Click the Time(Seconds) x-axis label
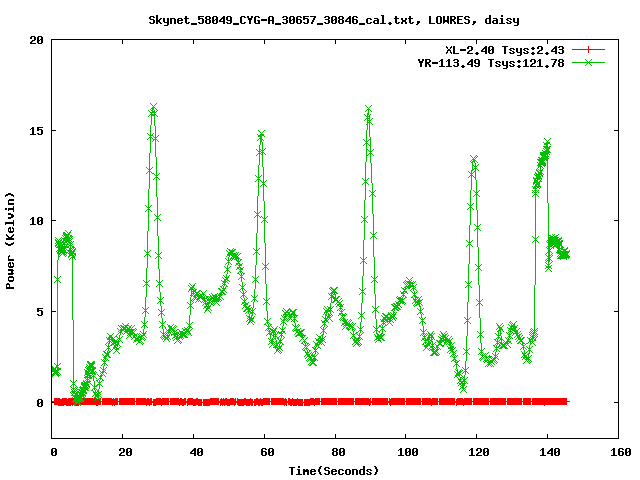Viewport: 640px width, 480px height. click(x=333, y=471)
